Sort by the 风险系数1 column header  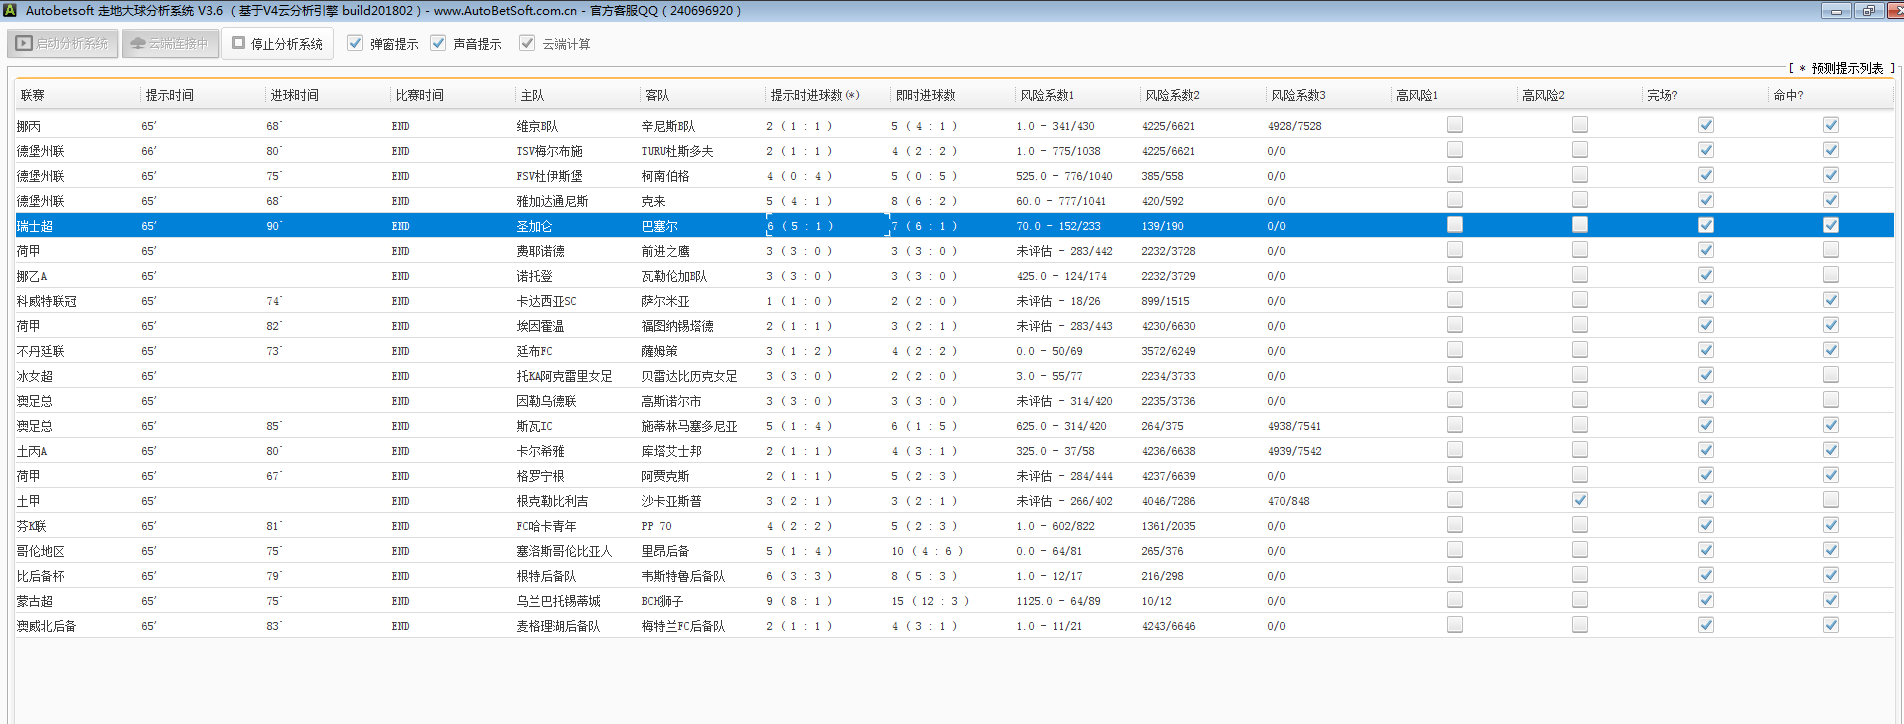tap(1046, 95)
